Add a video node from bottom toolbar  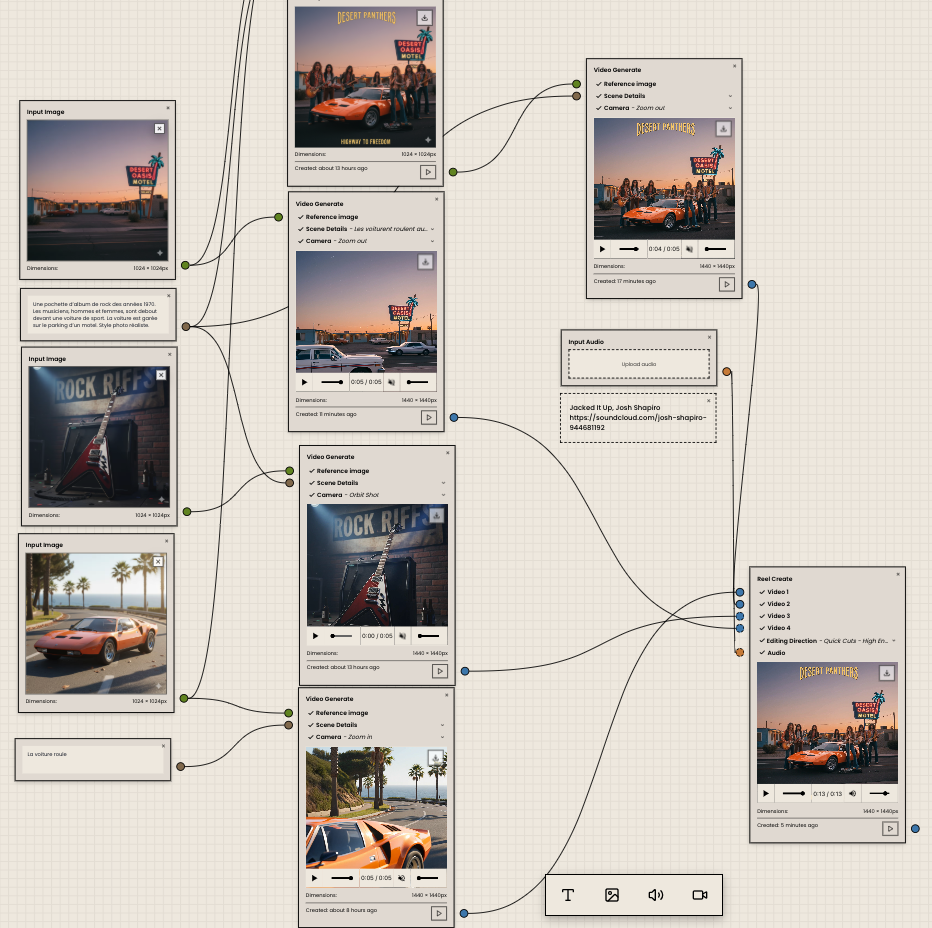click(700, 895)
